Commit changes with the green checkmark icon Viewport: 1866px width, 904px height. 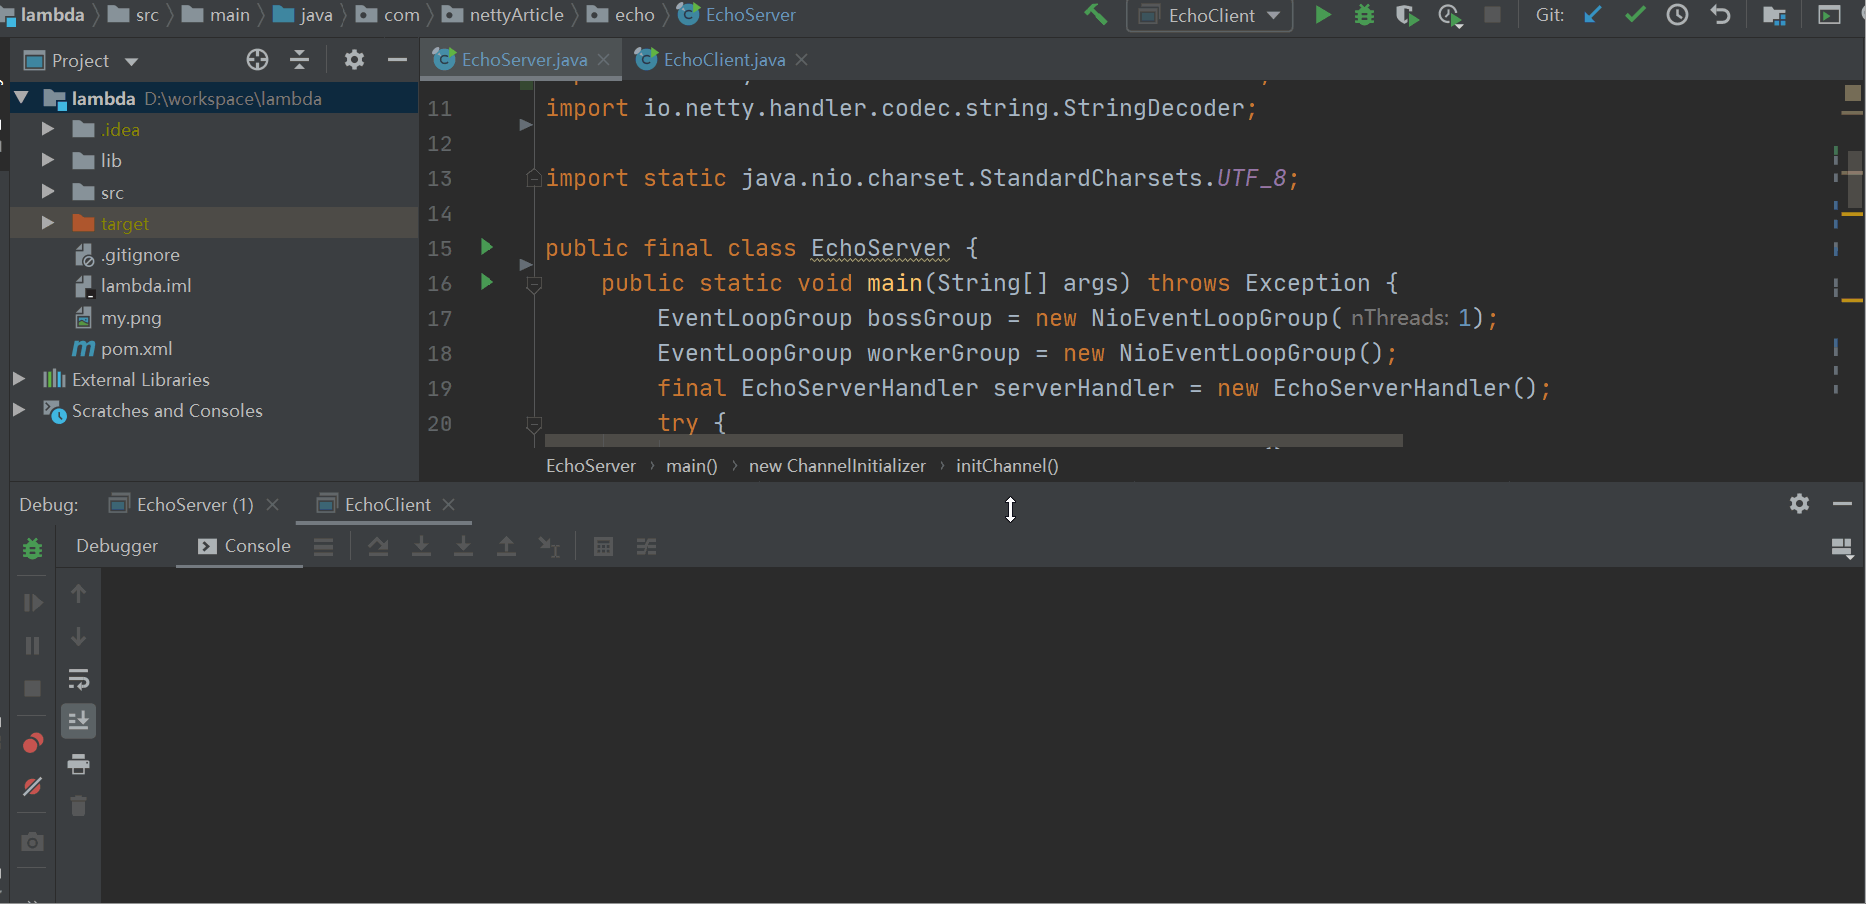1634,15
